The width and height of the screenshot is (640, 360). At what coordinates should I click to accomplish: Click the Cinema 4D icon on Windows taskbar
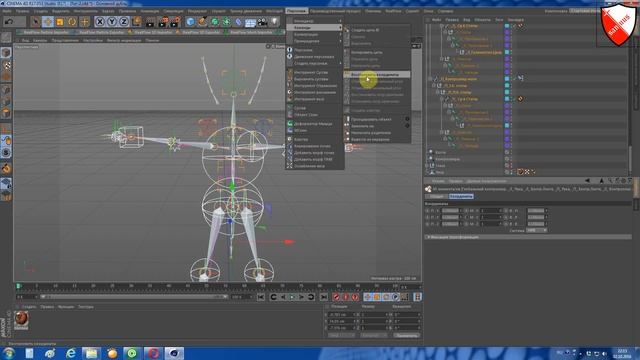(174, 353)
